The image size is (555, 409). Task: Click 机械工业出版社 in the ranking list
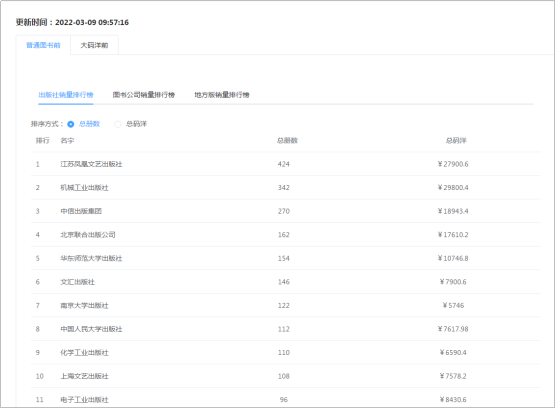click(84, 188)
